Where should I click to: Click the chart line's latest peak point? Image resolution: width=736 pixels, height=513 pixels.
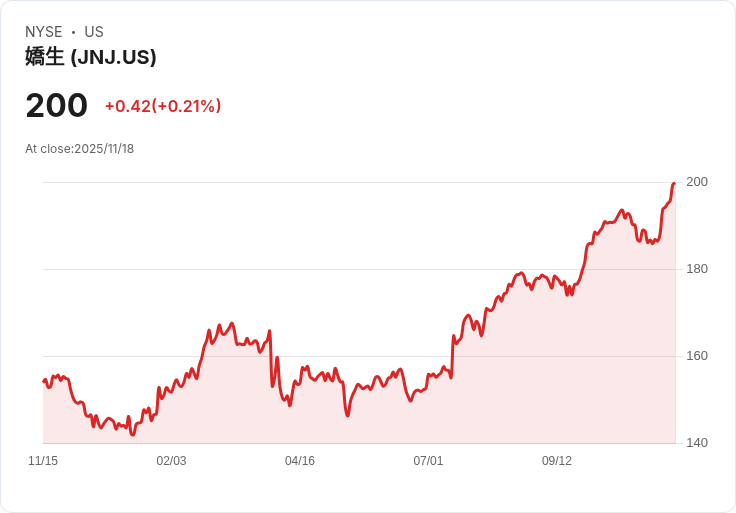[x=674, y=184]
